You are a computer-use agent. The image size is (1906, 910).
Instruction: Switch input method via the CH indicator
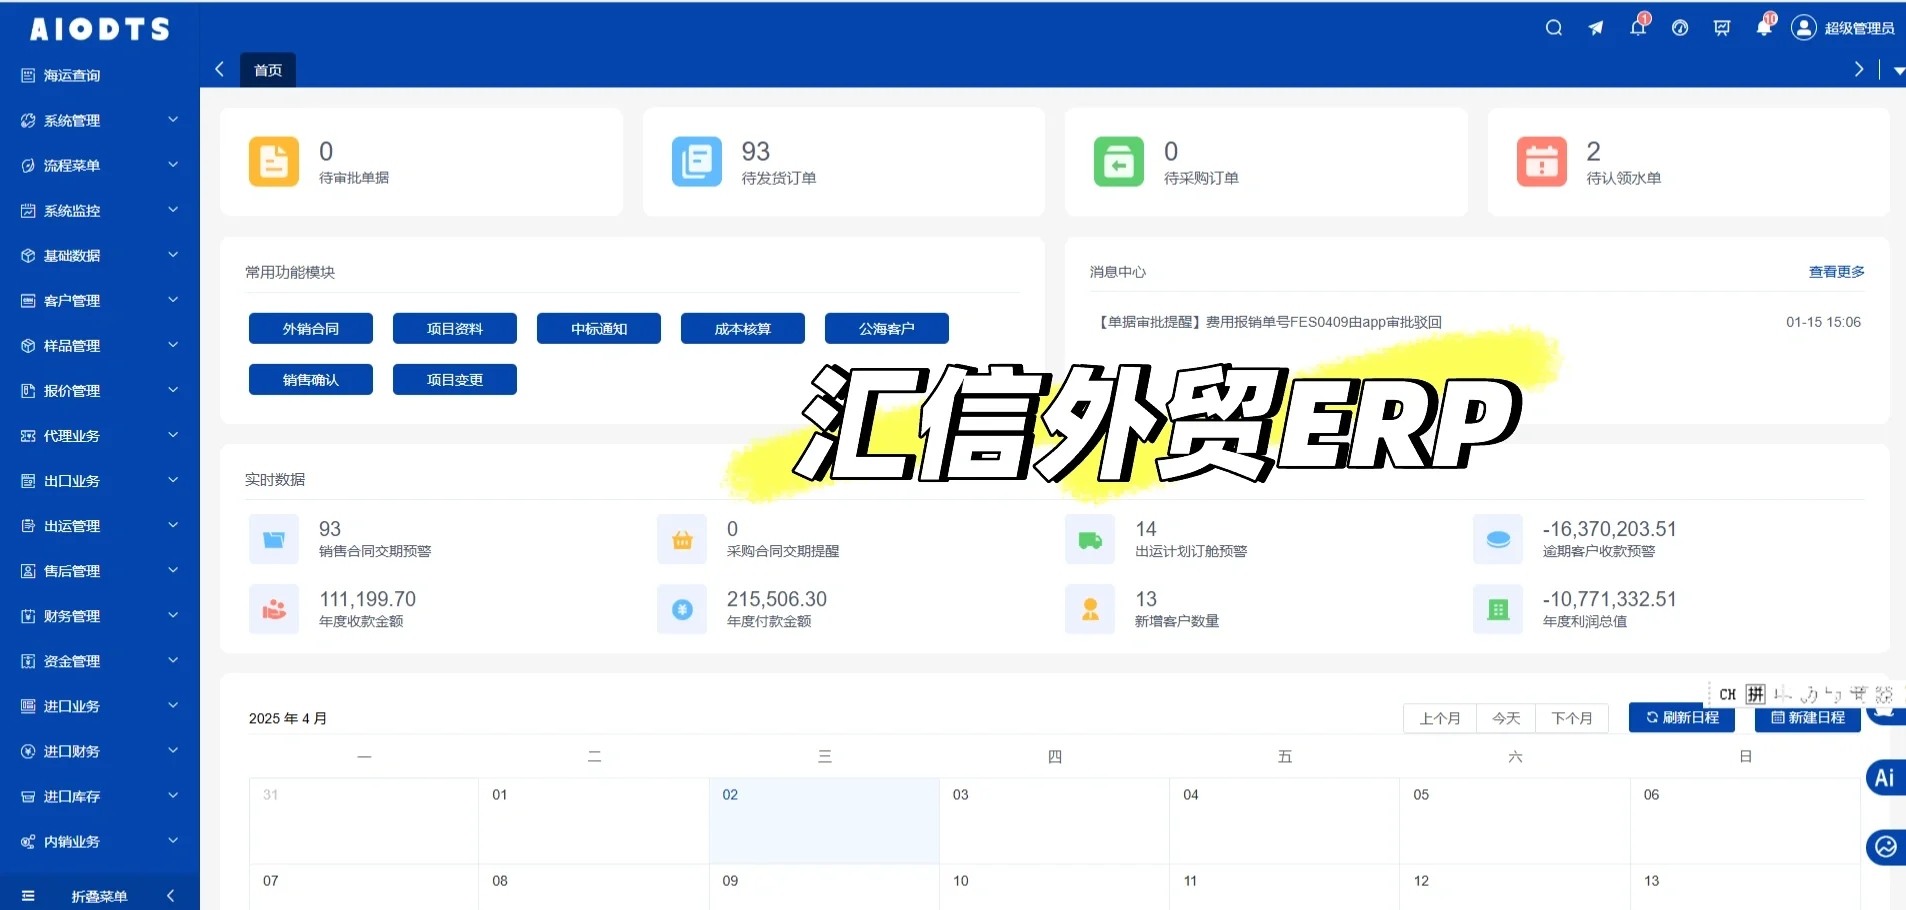tap(1727, 693)
